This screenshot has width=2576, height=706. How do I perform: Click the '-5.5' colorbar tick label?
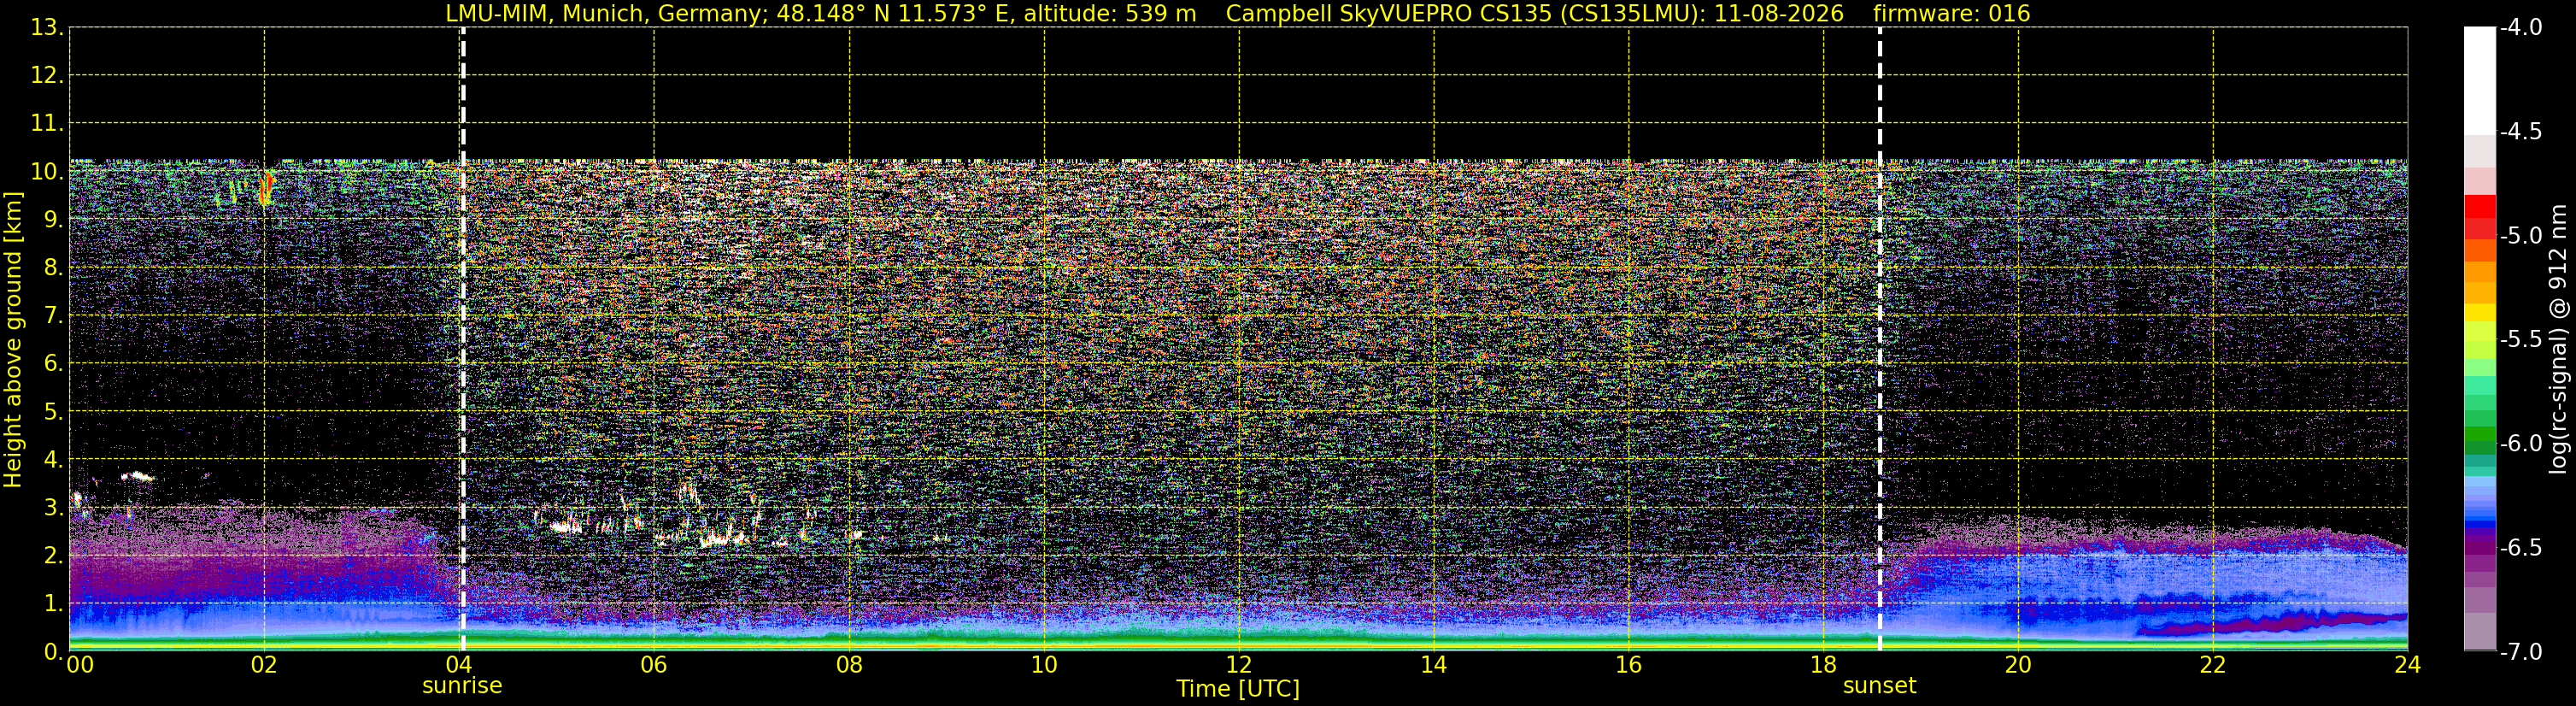pyautogui.click(x=2520, y=339)
